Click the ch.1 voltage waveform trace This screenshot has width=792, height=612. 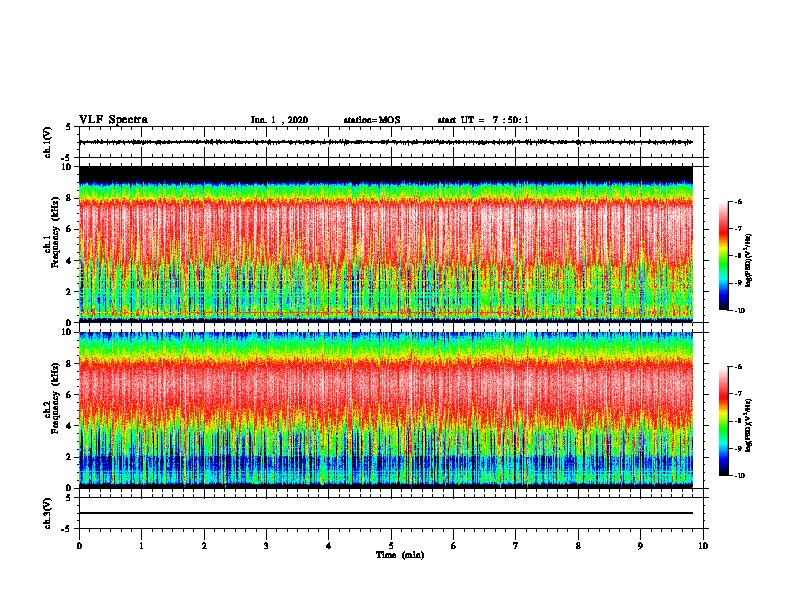pos(386,142)
